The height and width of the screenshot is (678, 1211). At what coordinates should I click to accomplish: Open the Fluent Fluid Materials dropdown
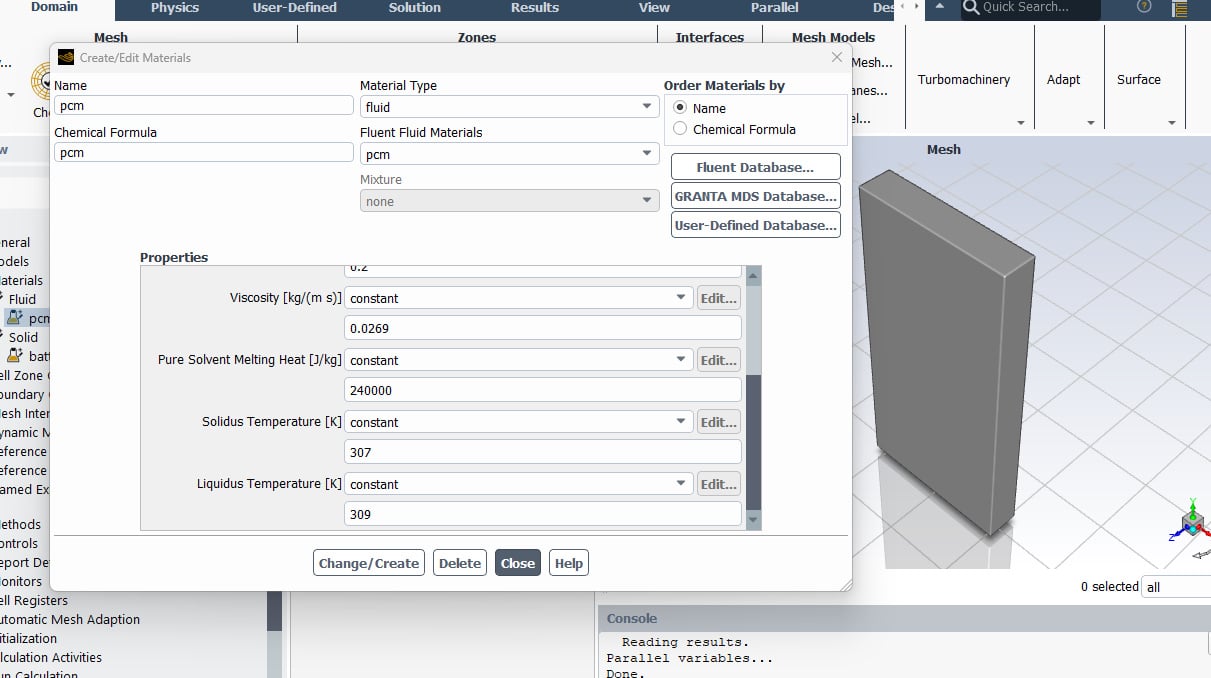pyautogui.click(x=647, y=154)
